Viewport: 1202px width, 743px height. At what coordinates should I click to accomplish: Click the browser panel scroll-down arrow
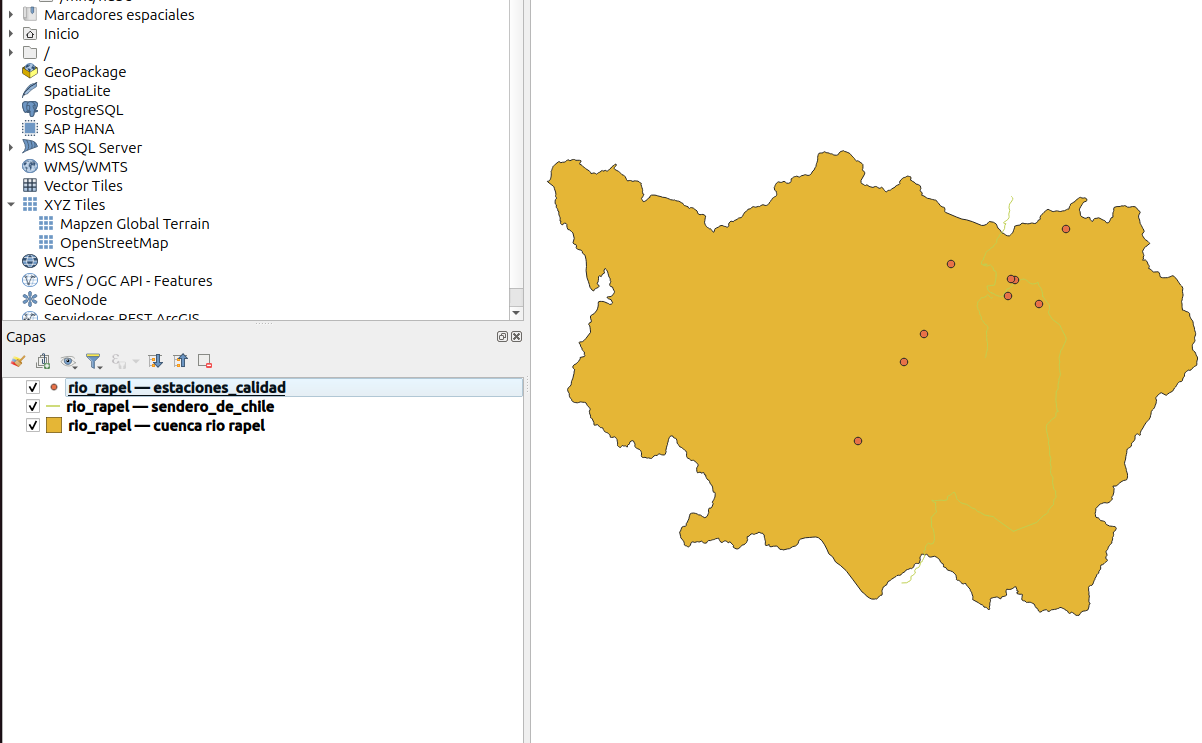516,313
